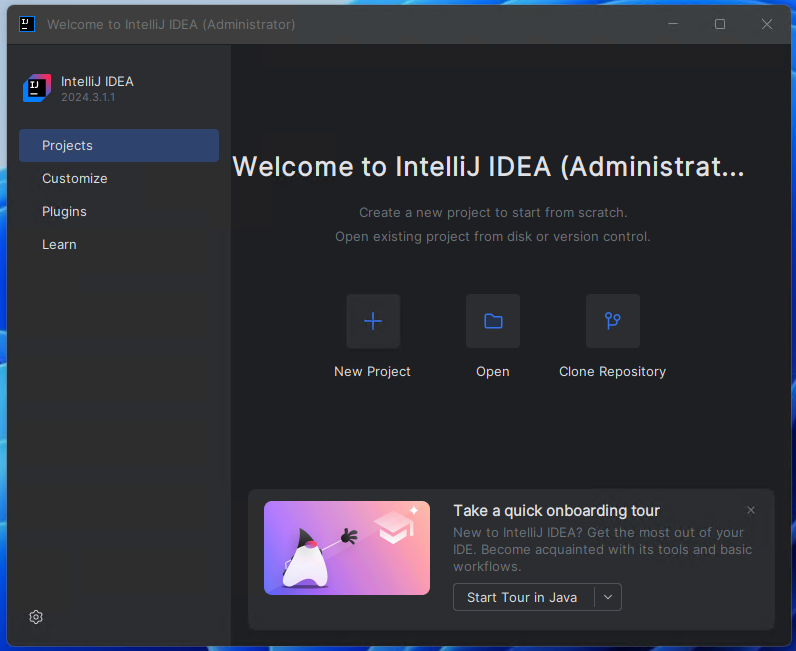Expand the Start Tour language dropdown arrow

608,597
